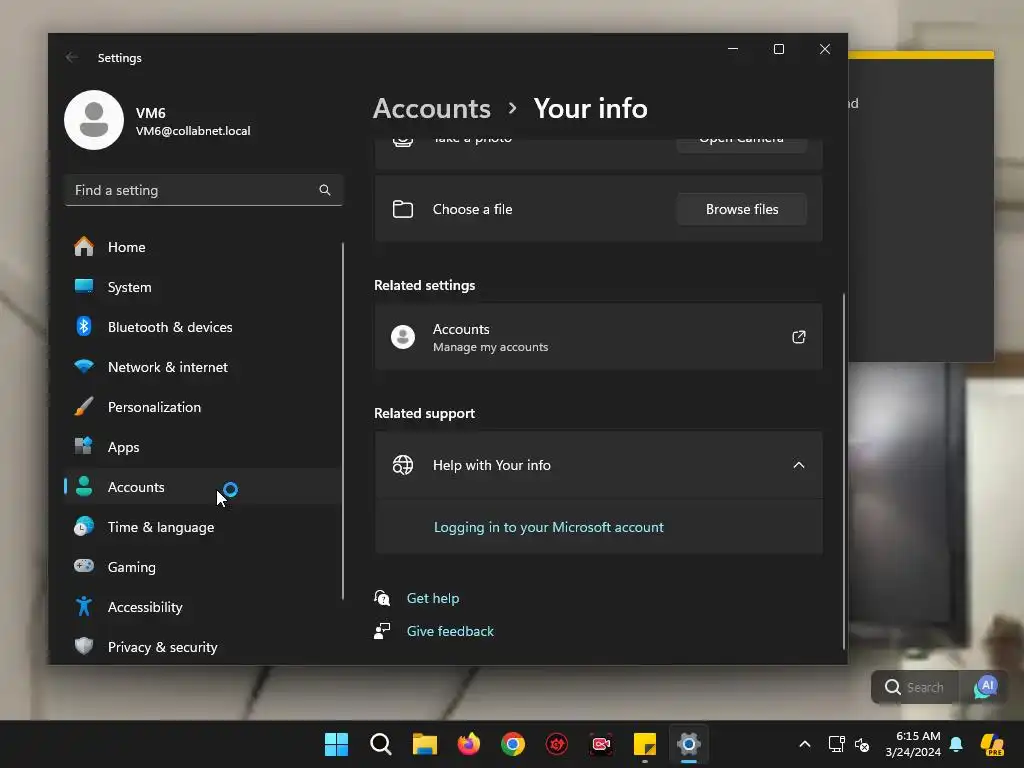Screen dimensions: 1024x768
Task: Click the notification bell icon
Action: pyautogui.click(x=956, y=744)
